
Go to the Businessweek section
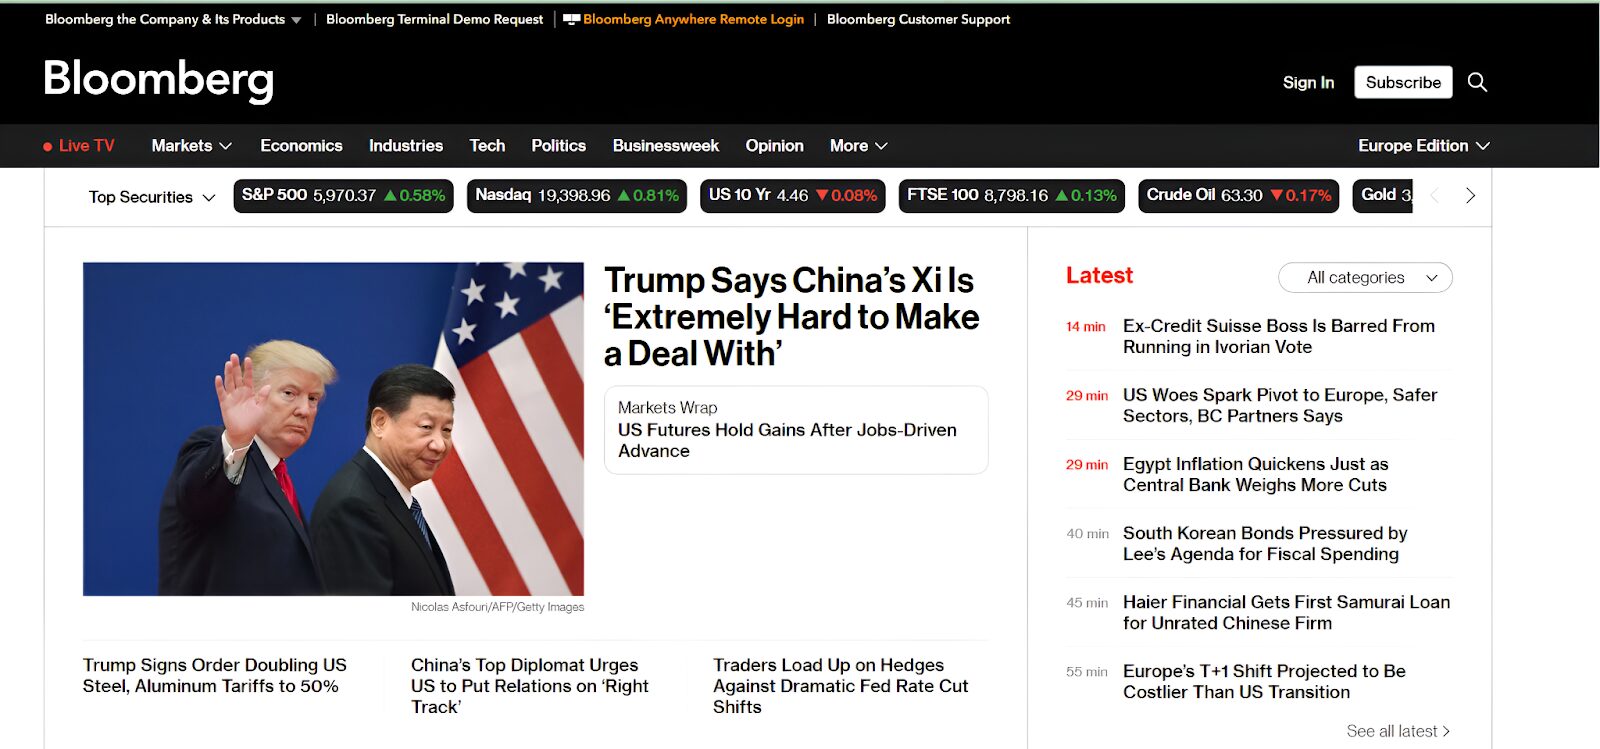[665, 146]
